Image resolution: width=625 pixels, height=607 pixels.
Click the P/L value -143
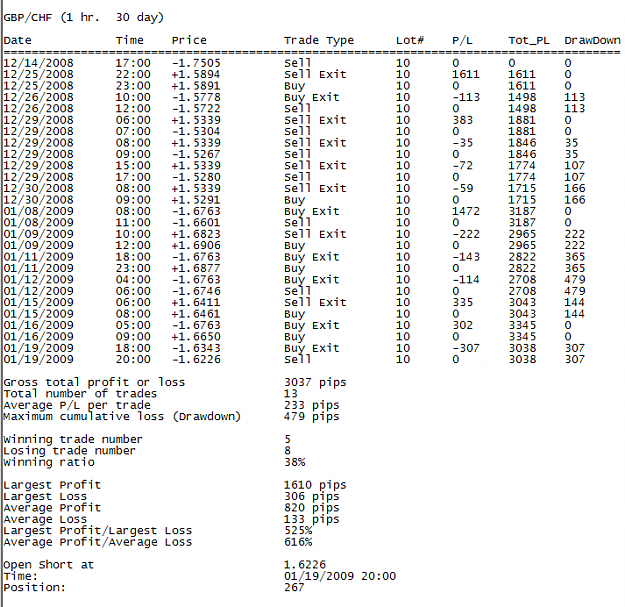click(x=466, y=257)
